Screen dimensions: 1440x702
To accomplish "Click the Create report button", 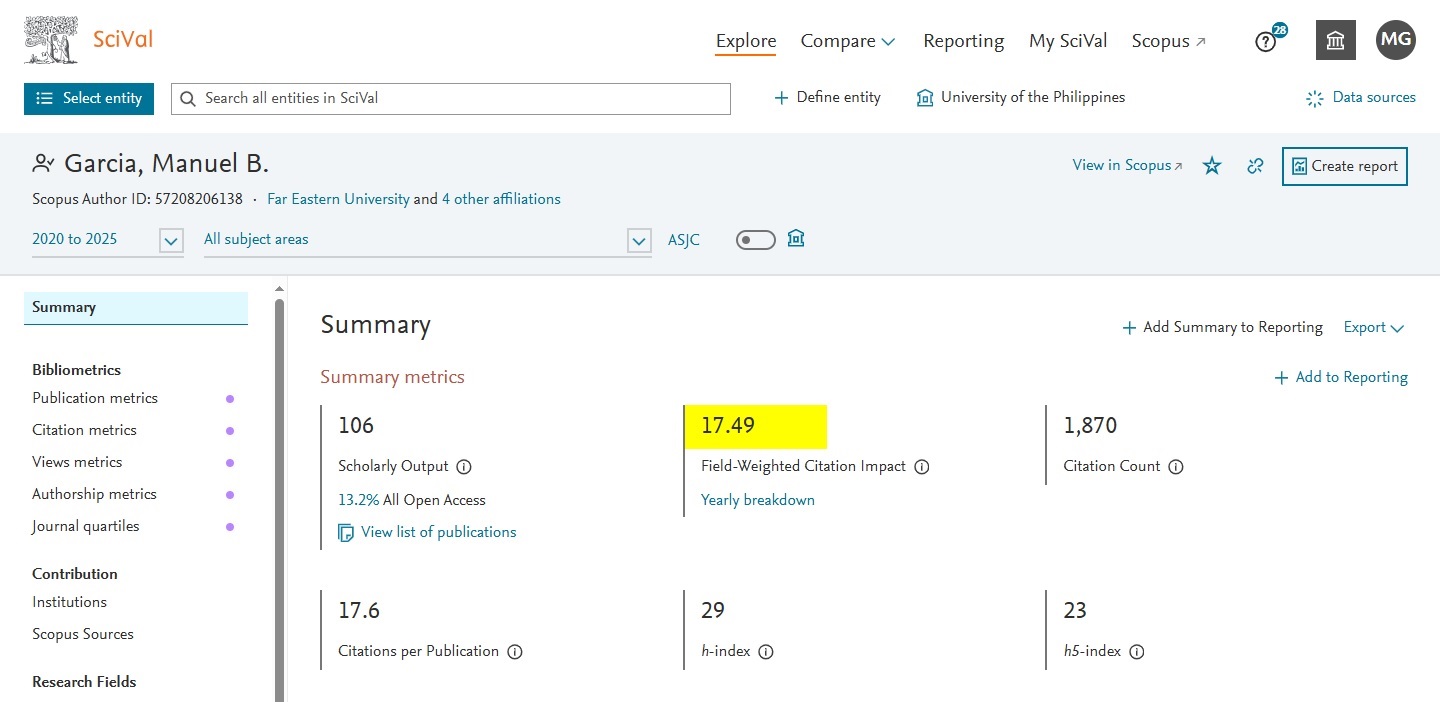I will click(1344, 166).
